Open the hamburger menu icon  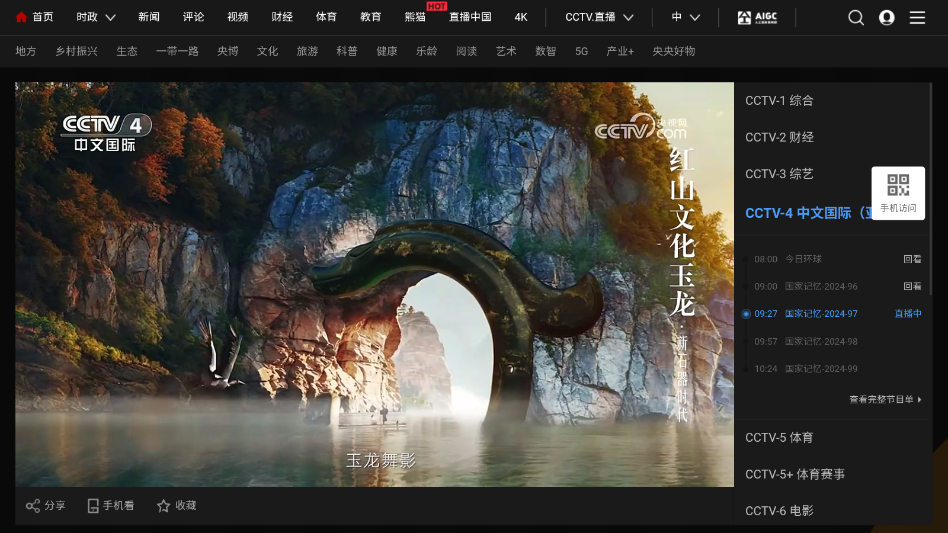[917, 17]
